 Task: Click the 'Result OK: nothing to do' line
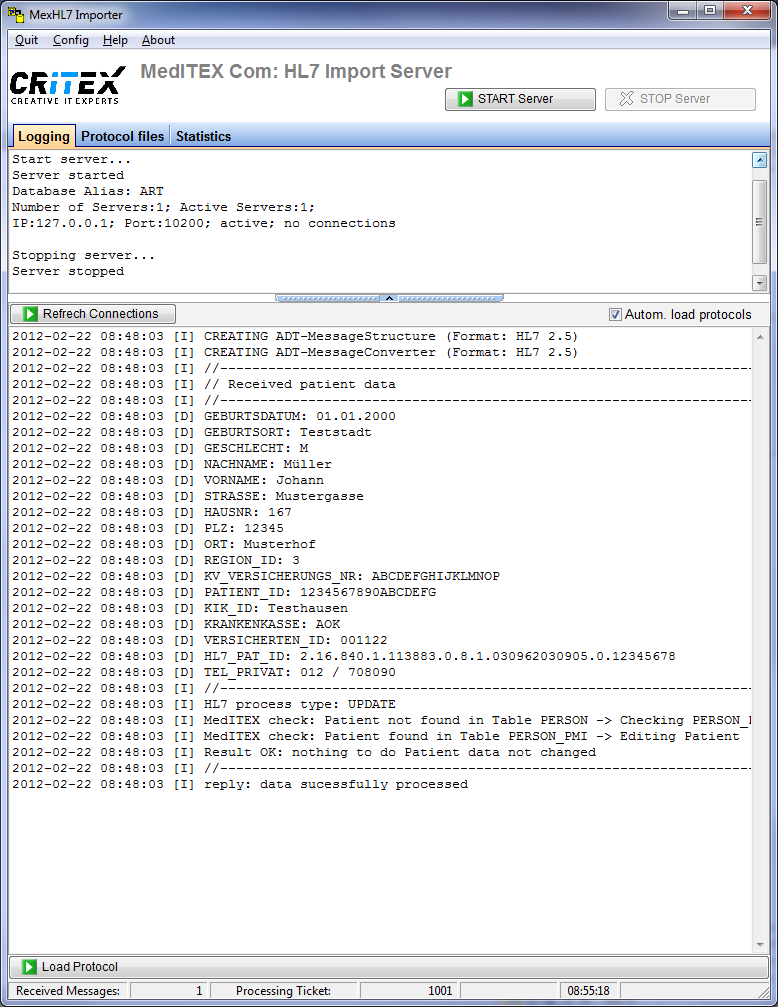tap(304, 753)
